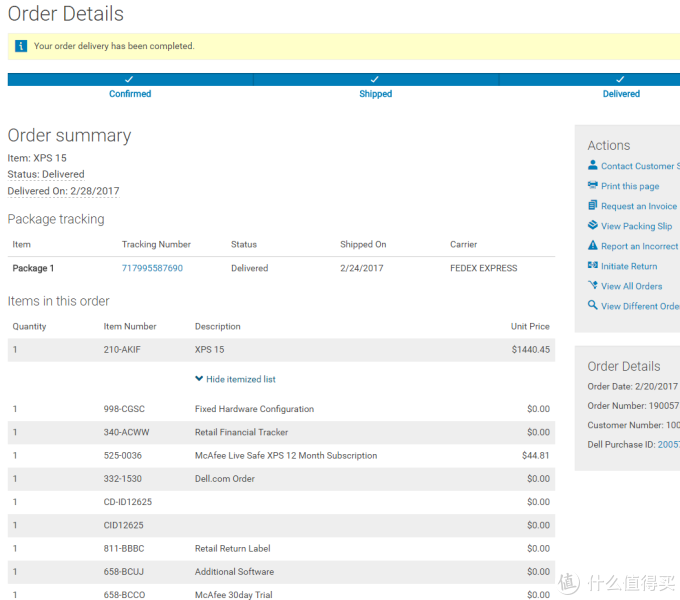The height and width of the screenshot is (600, 680).
Task: Open View Packing Slip link
Action: (636, 226)
